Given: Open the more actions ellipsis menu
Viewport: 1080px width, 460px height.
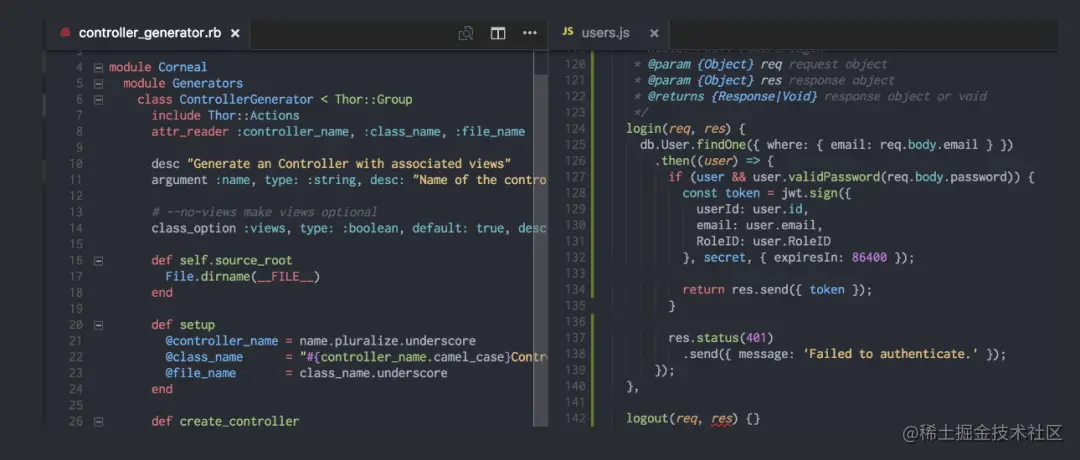Looking at the screenshot, I should tap(530, 33).
